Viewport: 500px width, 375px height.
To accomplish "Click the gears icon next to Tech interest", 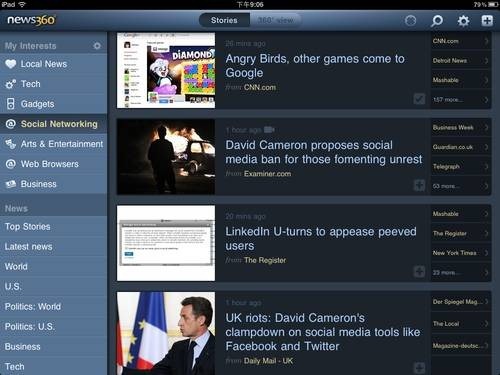I will pyautogui.click(x=10, y=84).
